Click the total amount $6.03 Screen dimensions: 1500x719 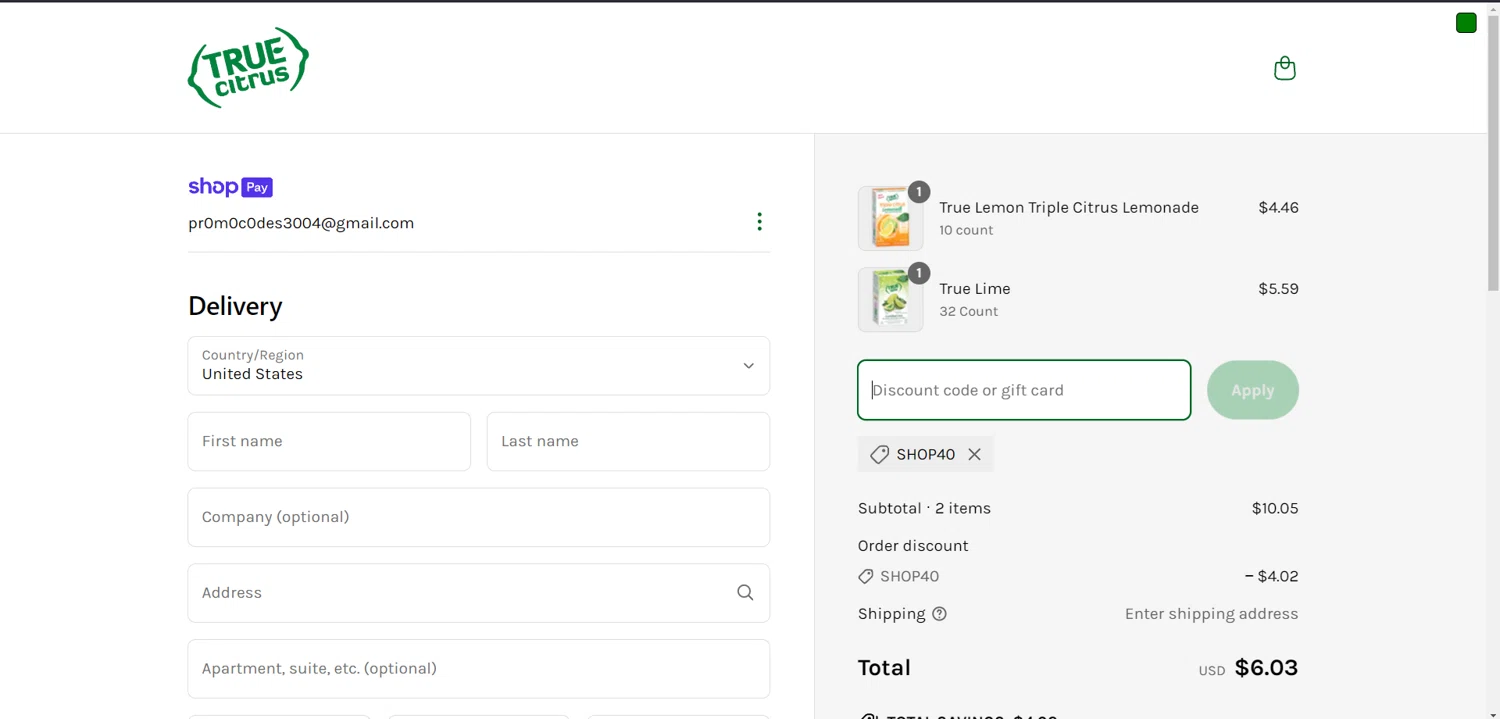click(1266, 668)
